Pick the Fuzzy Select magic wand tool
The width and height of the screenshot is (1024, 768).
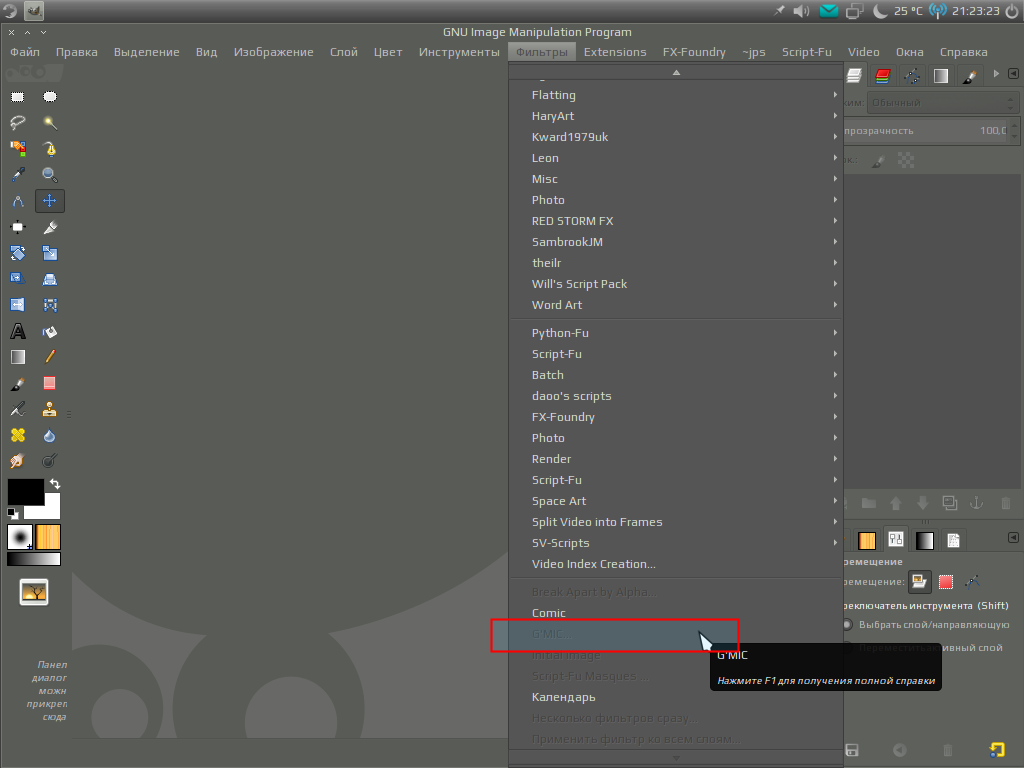pos(50,123)
